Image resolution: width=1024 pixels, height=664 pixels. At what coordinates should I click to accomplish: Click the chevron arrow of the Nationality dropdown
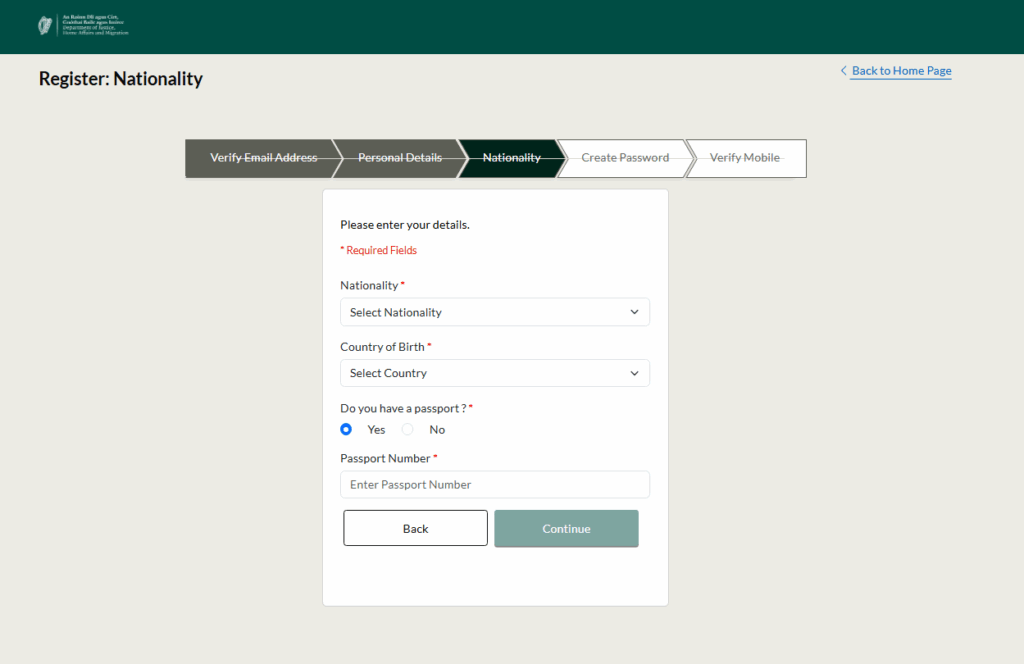coord(634,312)
